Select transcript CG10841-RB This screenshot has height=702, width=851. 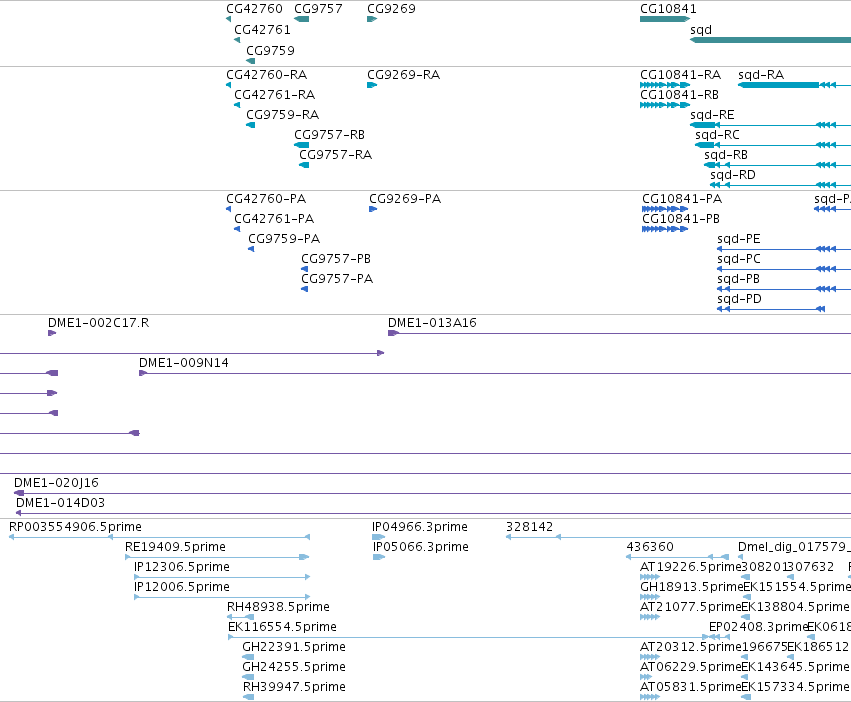[679, 94]
